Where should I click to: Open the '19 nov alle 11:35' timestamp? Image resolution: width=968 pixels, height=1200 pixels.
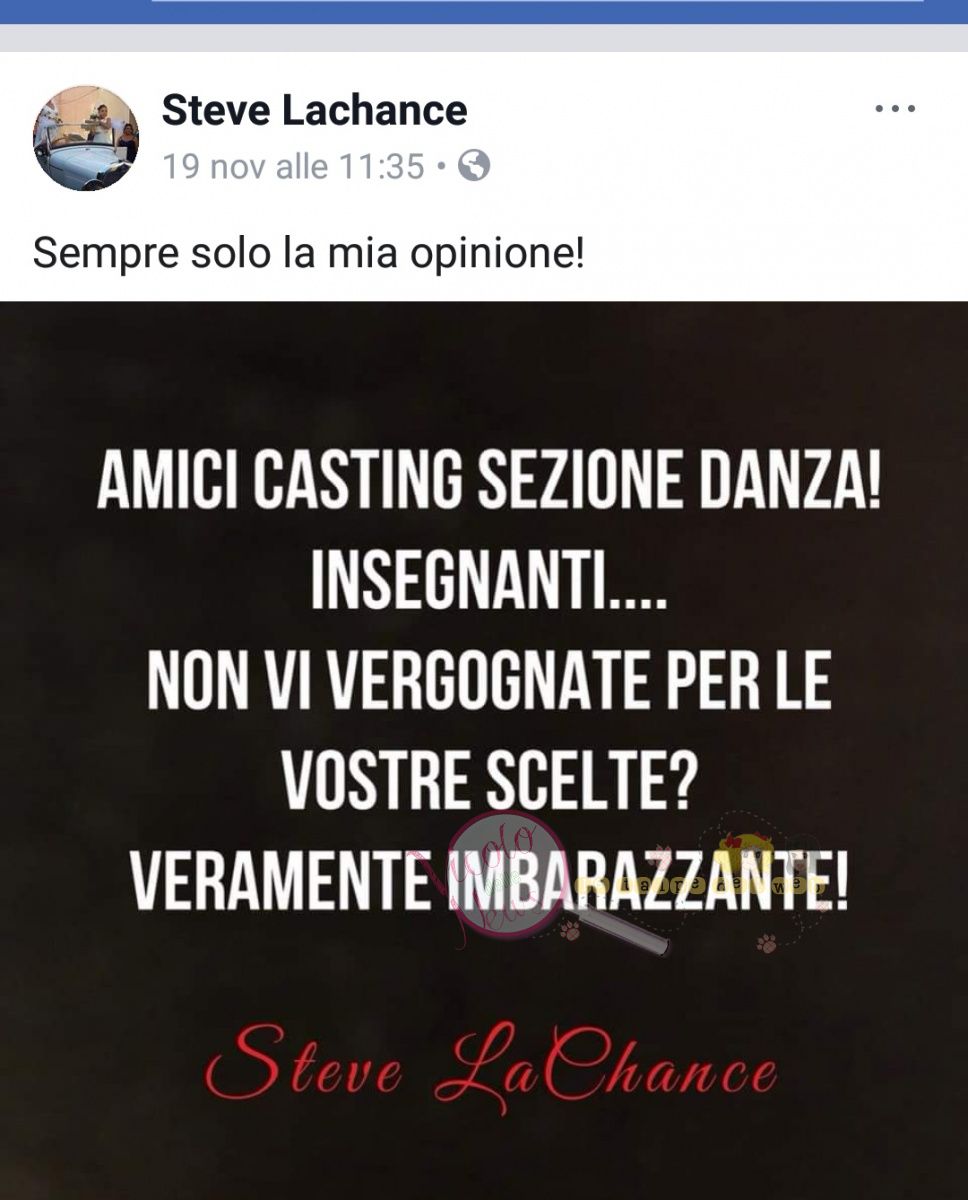(294, 165)
